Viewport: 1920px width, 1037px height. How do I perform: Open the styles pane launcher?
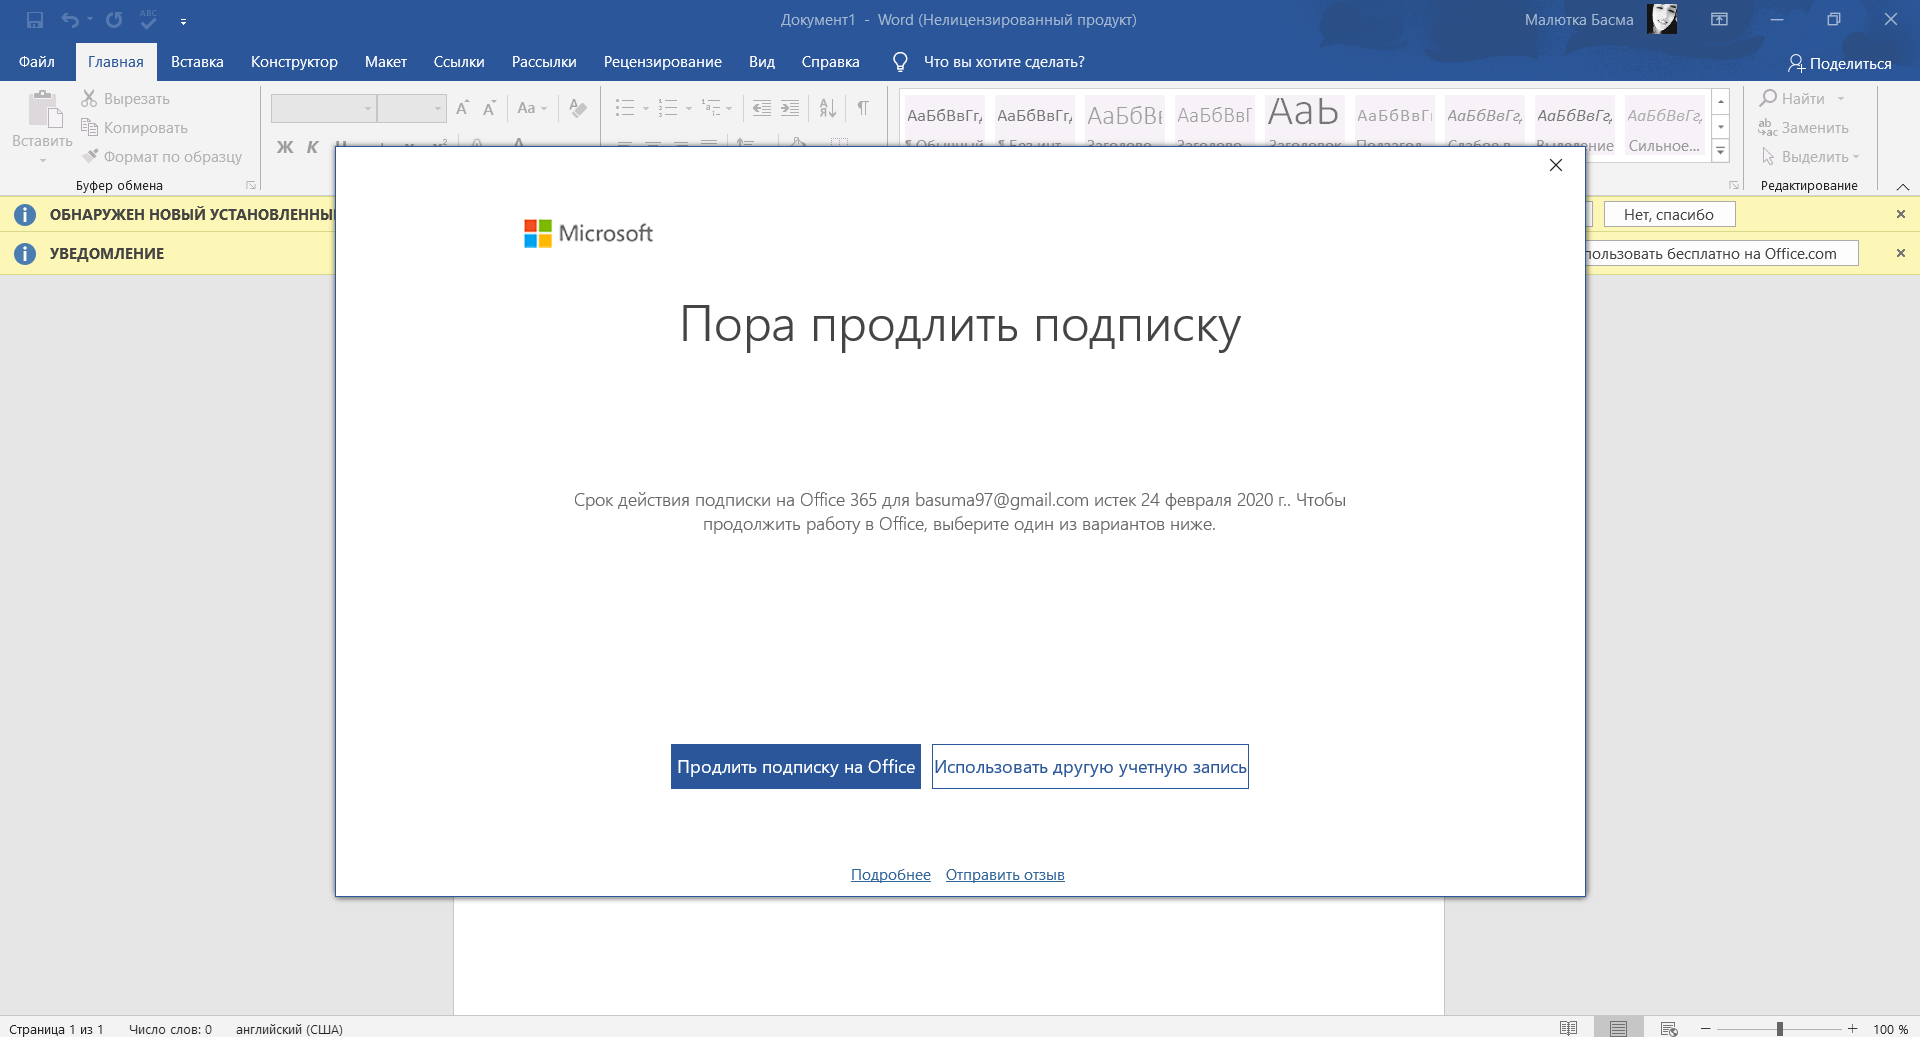1733,185
